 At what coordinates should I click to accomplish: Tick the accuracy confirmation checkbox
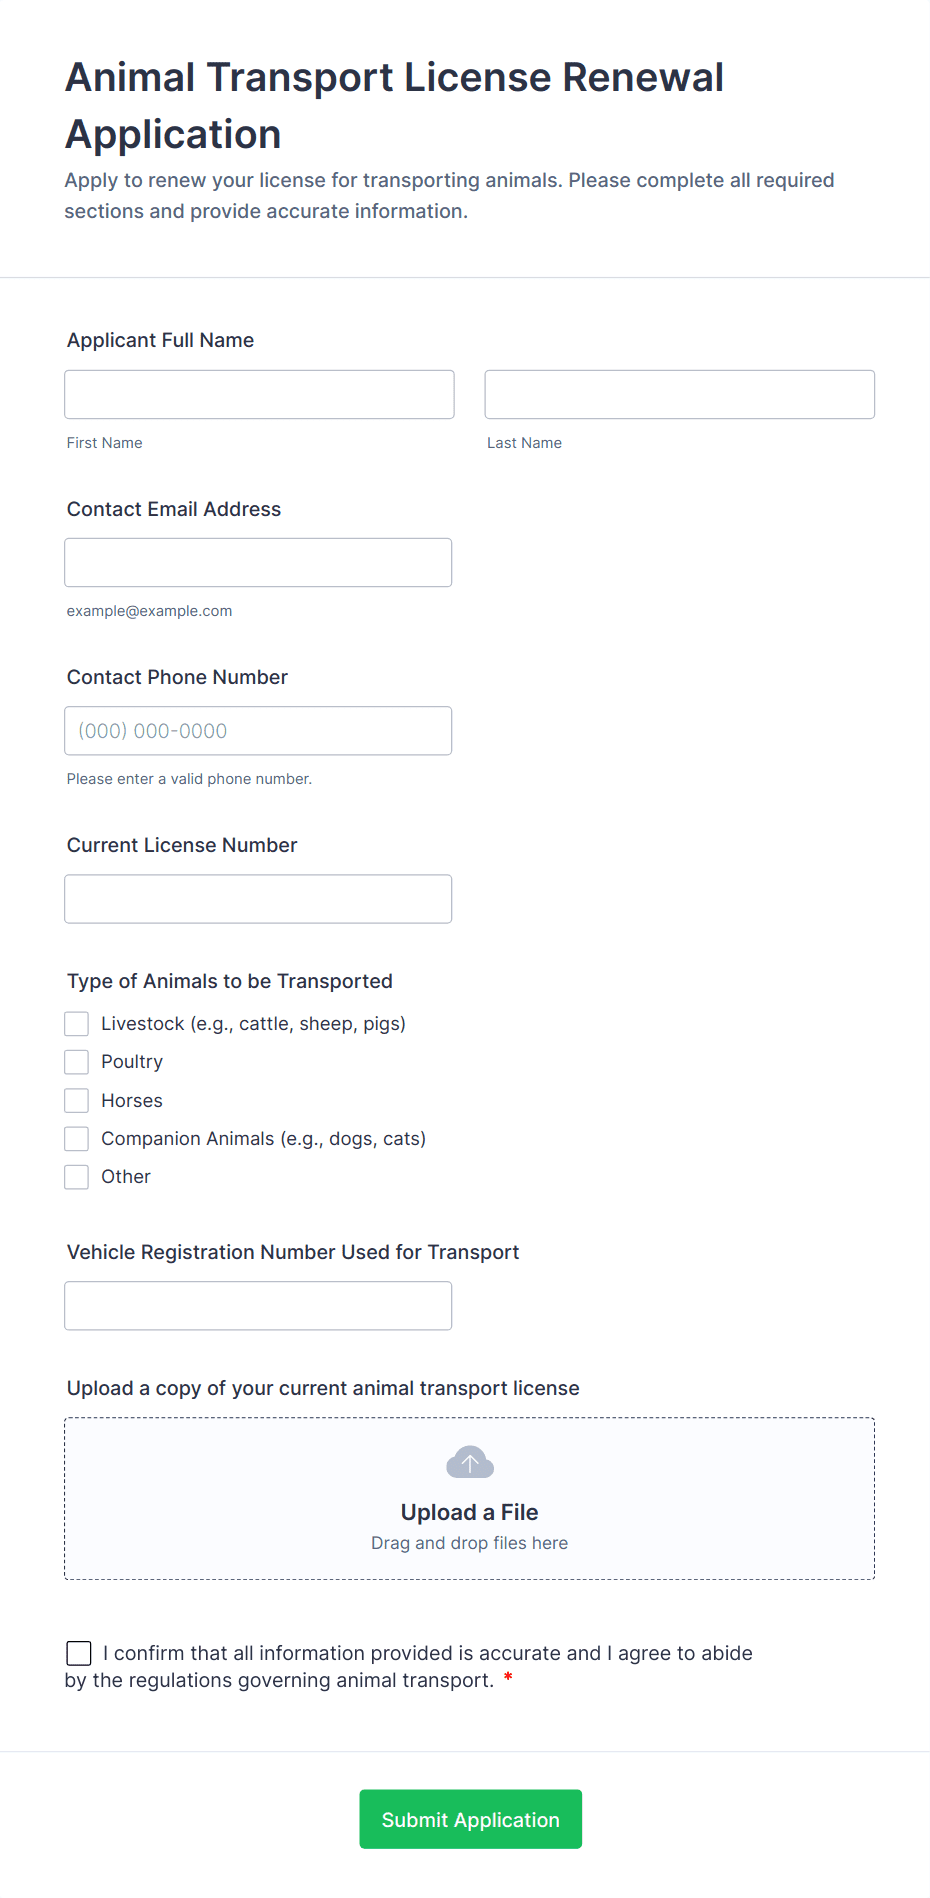pos(79,1653)
